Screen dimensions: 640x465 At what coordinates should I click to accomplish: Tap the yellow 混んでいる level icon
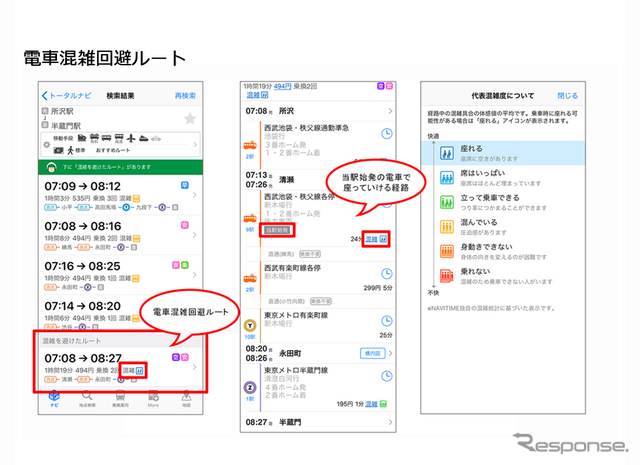coord(447,227)
